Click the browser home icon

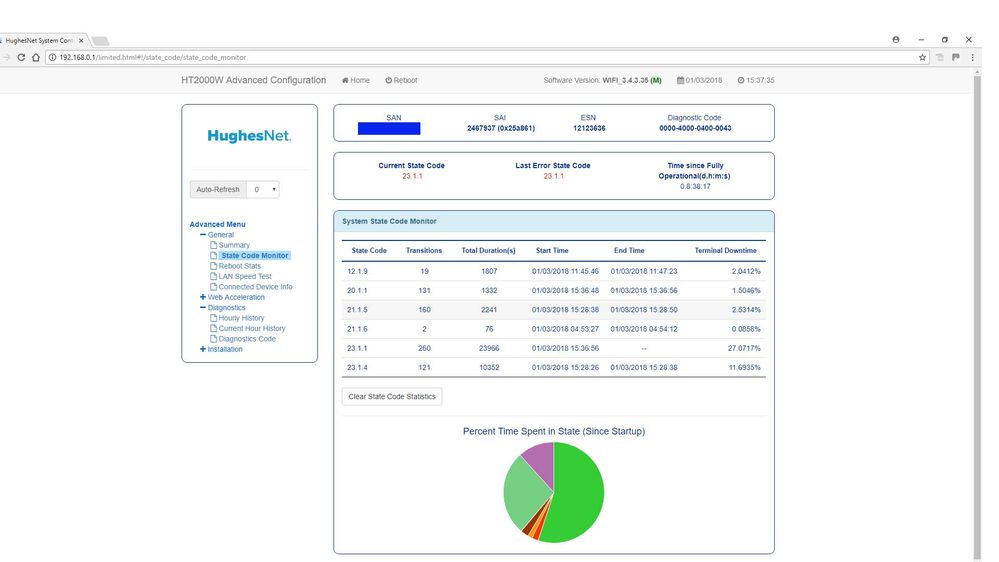37,58
